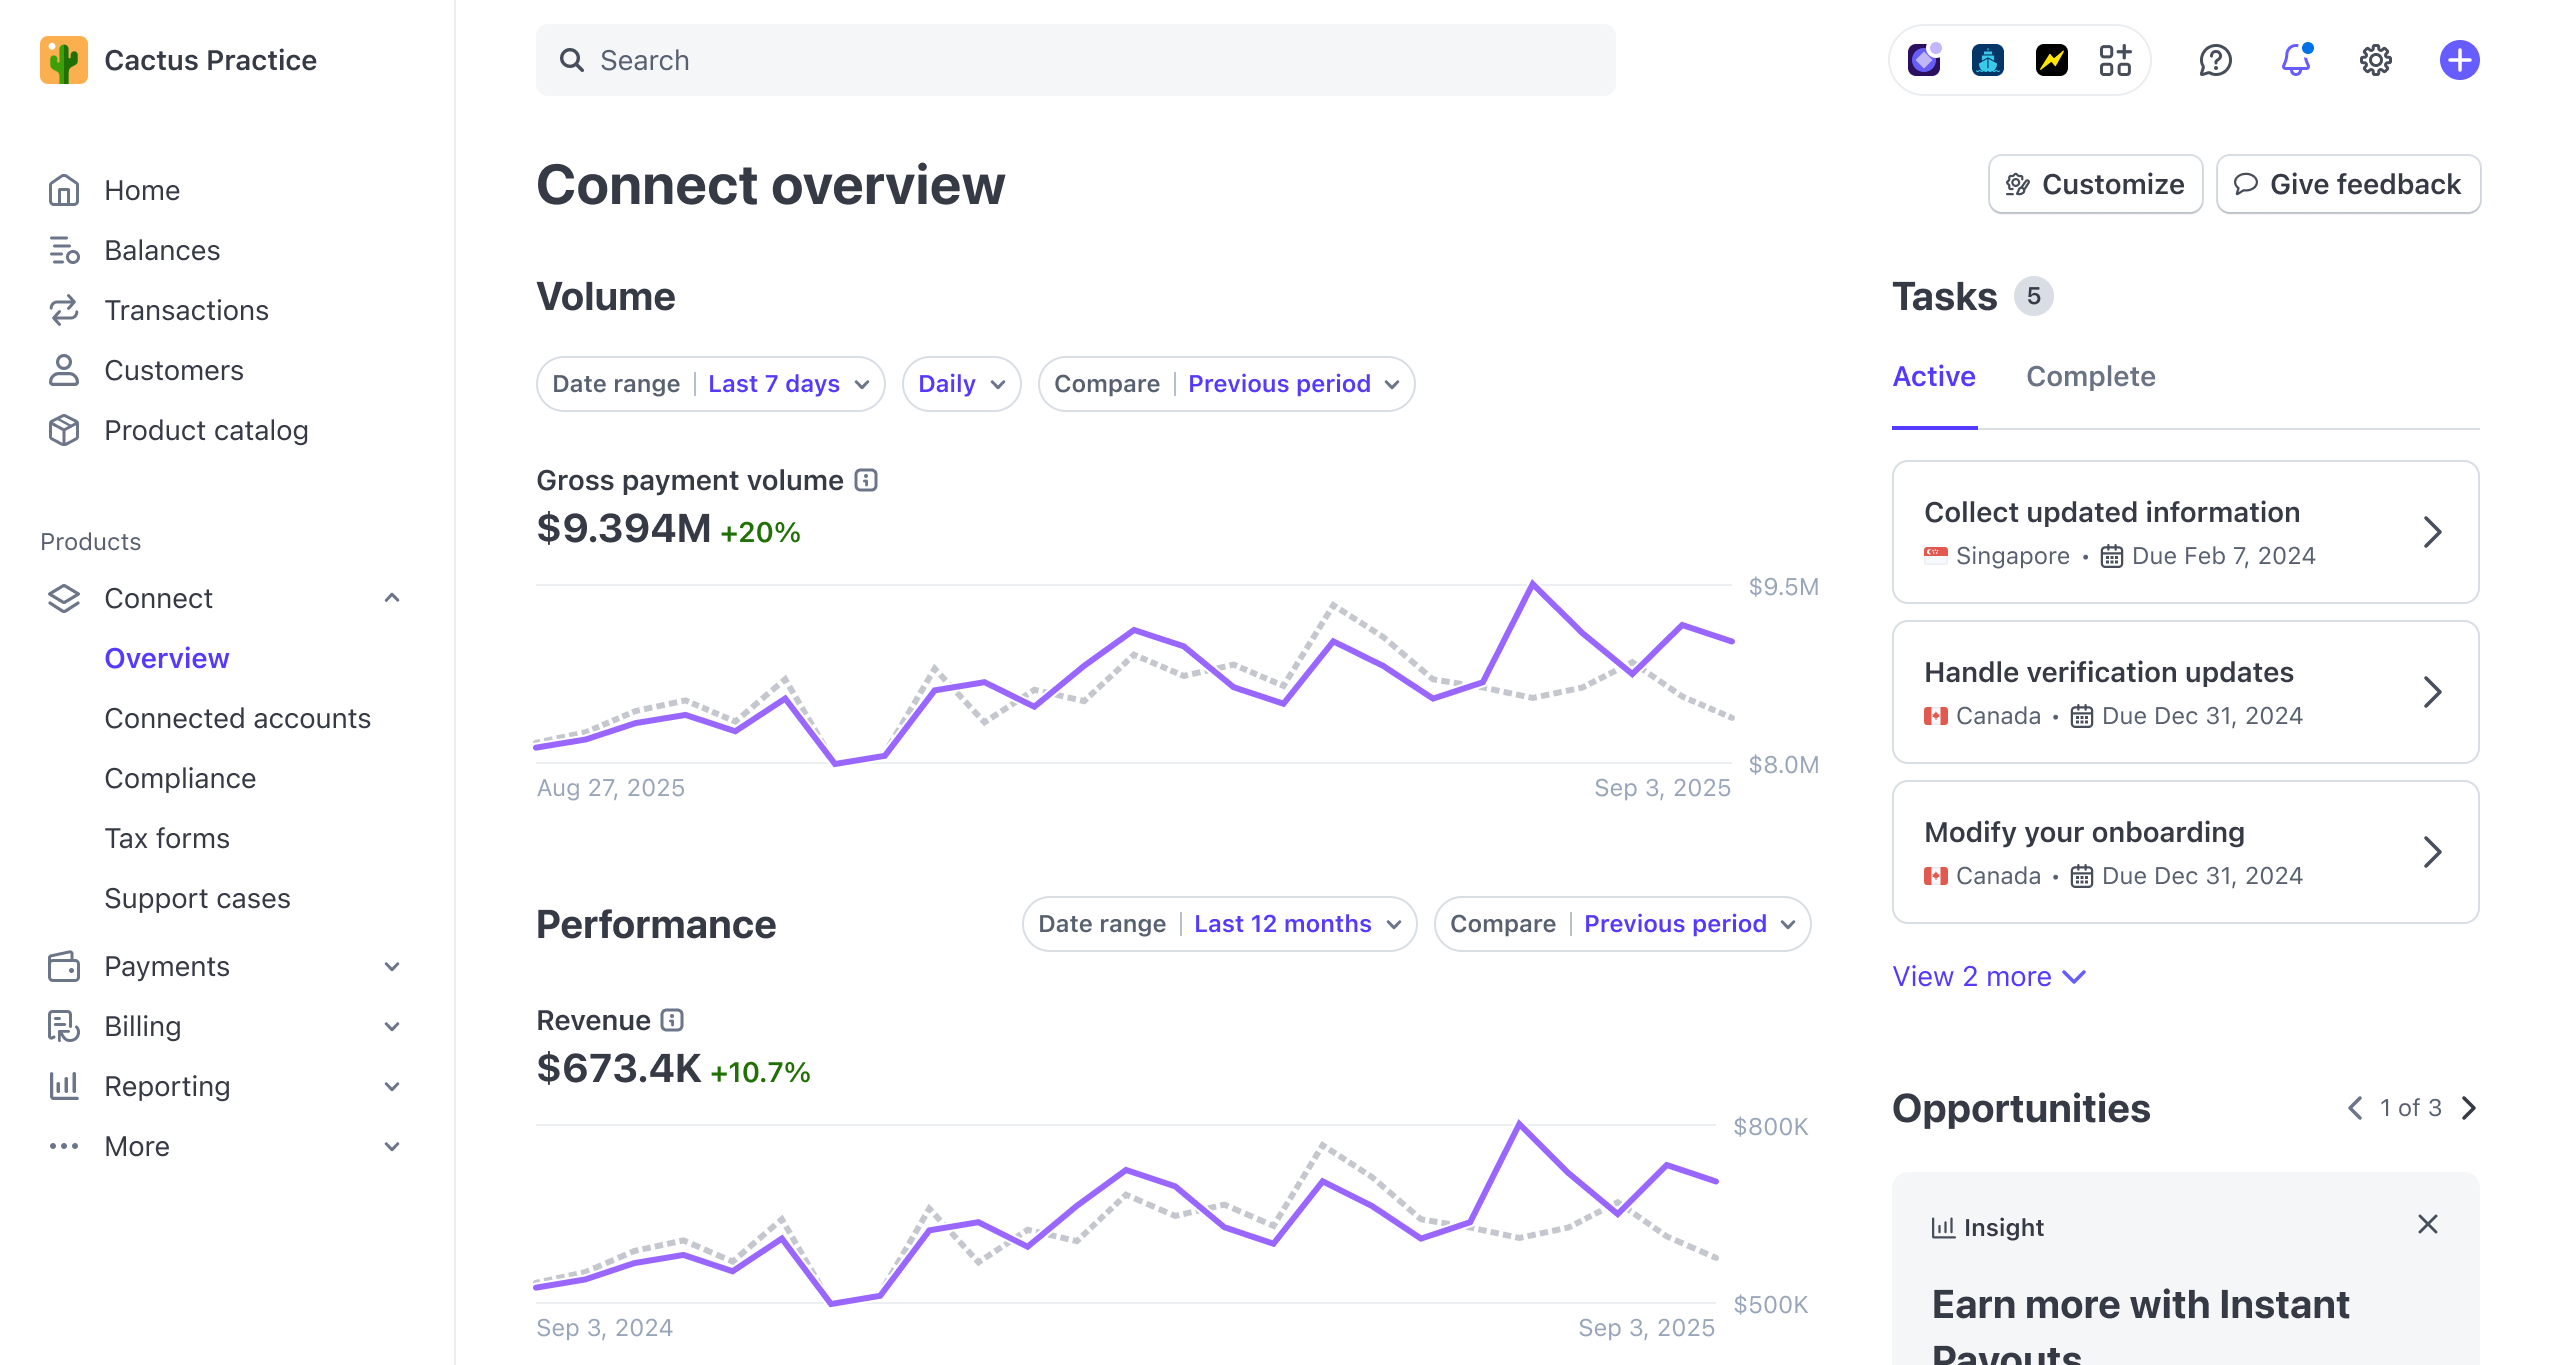Image resolution: width=2560 pixels, height=1365 pixels.
Task: Open Connected accounts in sidebar
Action: tap(237, 718)
